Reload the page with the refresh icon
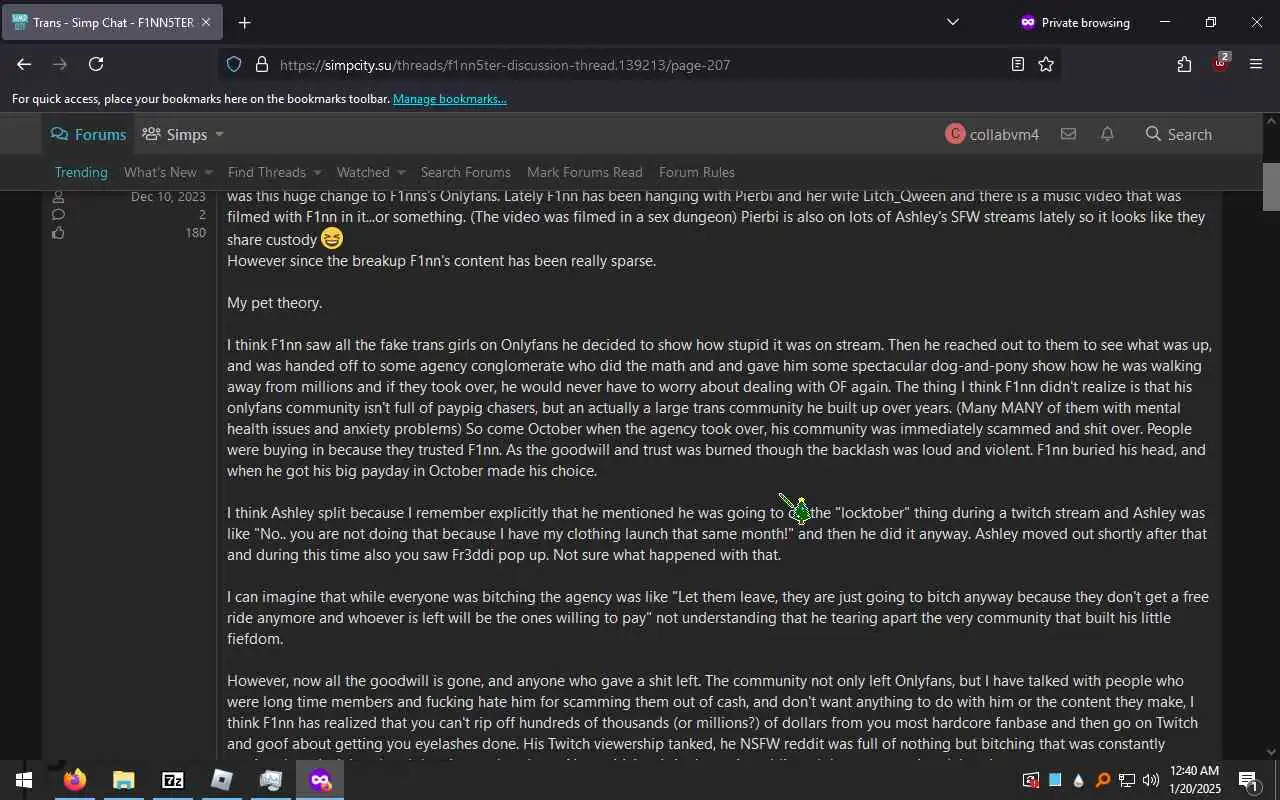1280x800 pixels. [x=96, y=64]
